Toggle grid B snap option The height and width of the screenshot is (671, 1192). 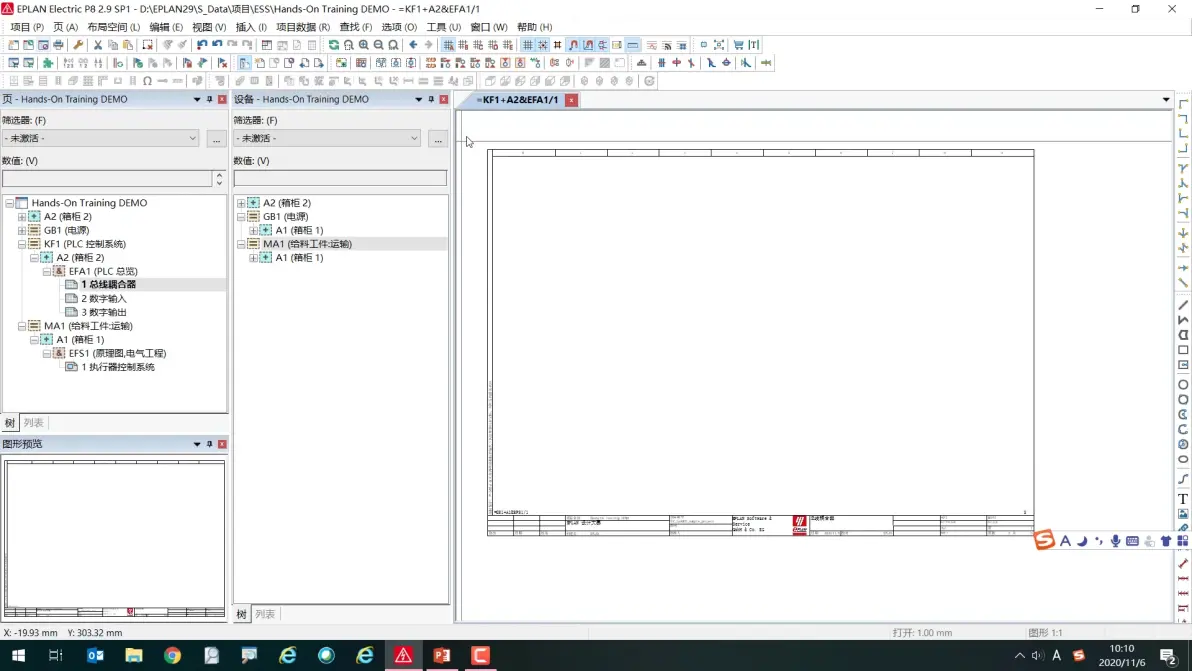(463, 45)
